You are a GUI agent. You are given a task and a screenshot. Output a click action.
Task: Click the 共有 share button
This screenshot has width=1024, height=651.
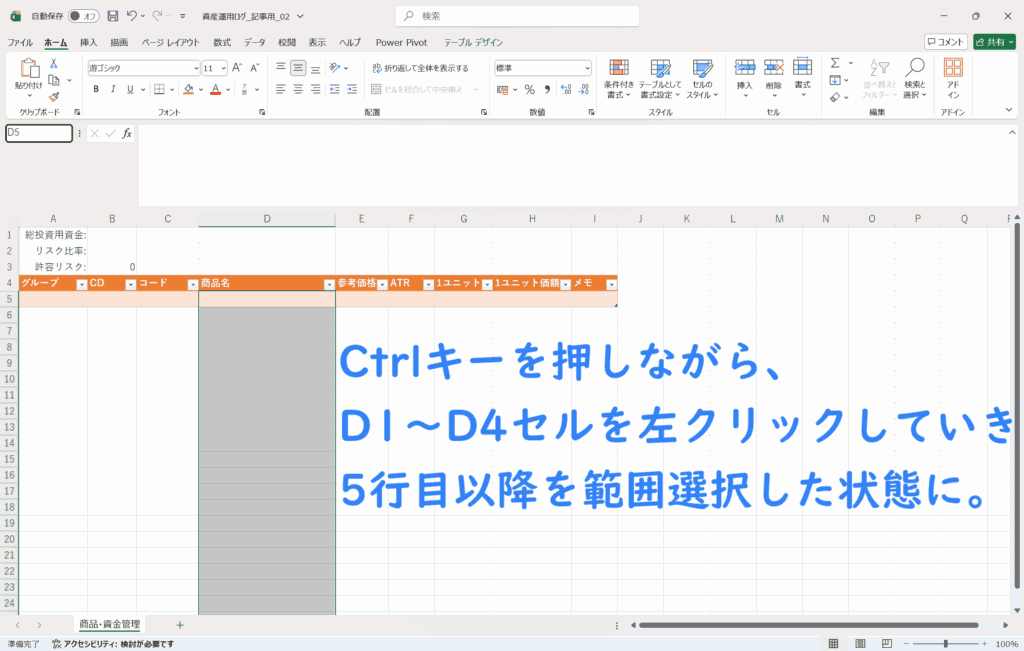coord(993,42)
